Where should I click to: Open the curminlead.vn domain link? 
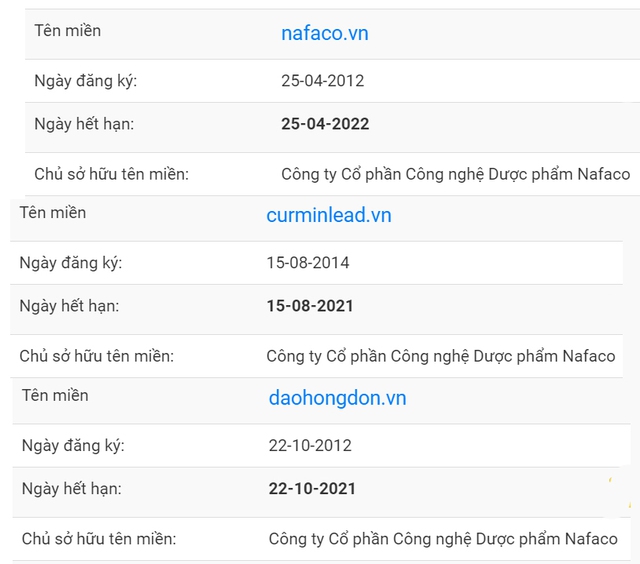click(329, 215)
